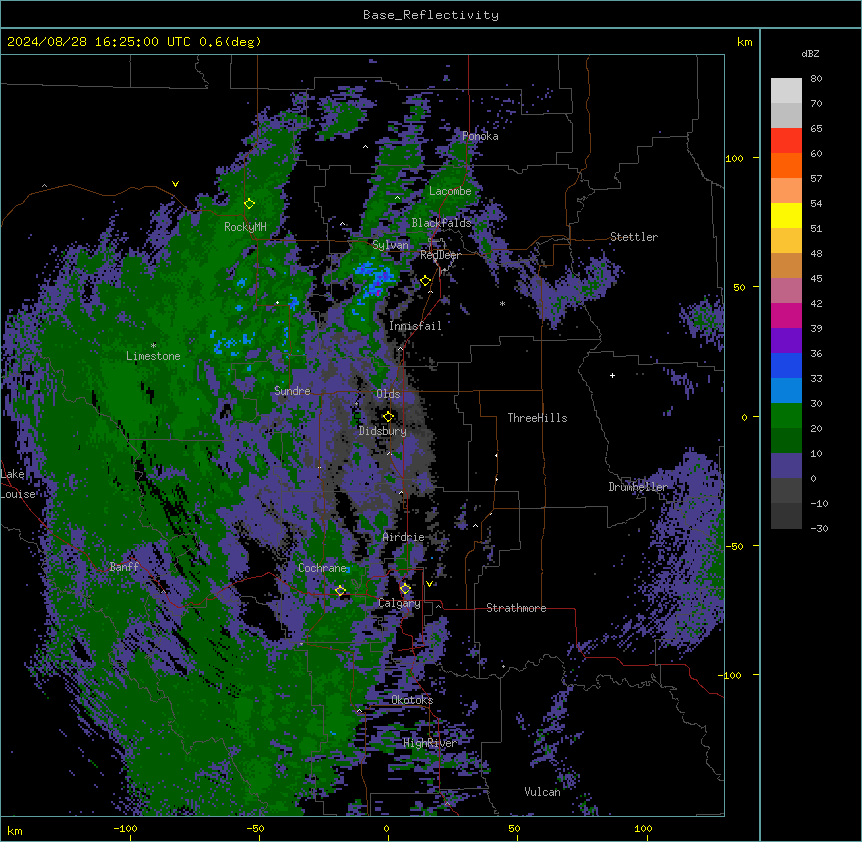Viewport: 862px width, 842px height.
Task: Click the Banff label
Action: pyautogui.click(x=124, y=567)
